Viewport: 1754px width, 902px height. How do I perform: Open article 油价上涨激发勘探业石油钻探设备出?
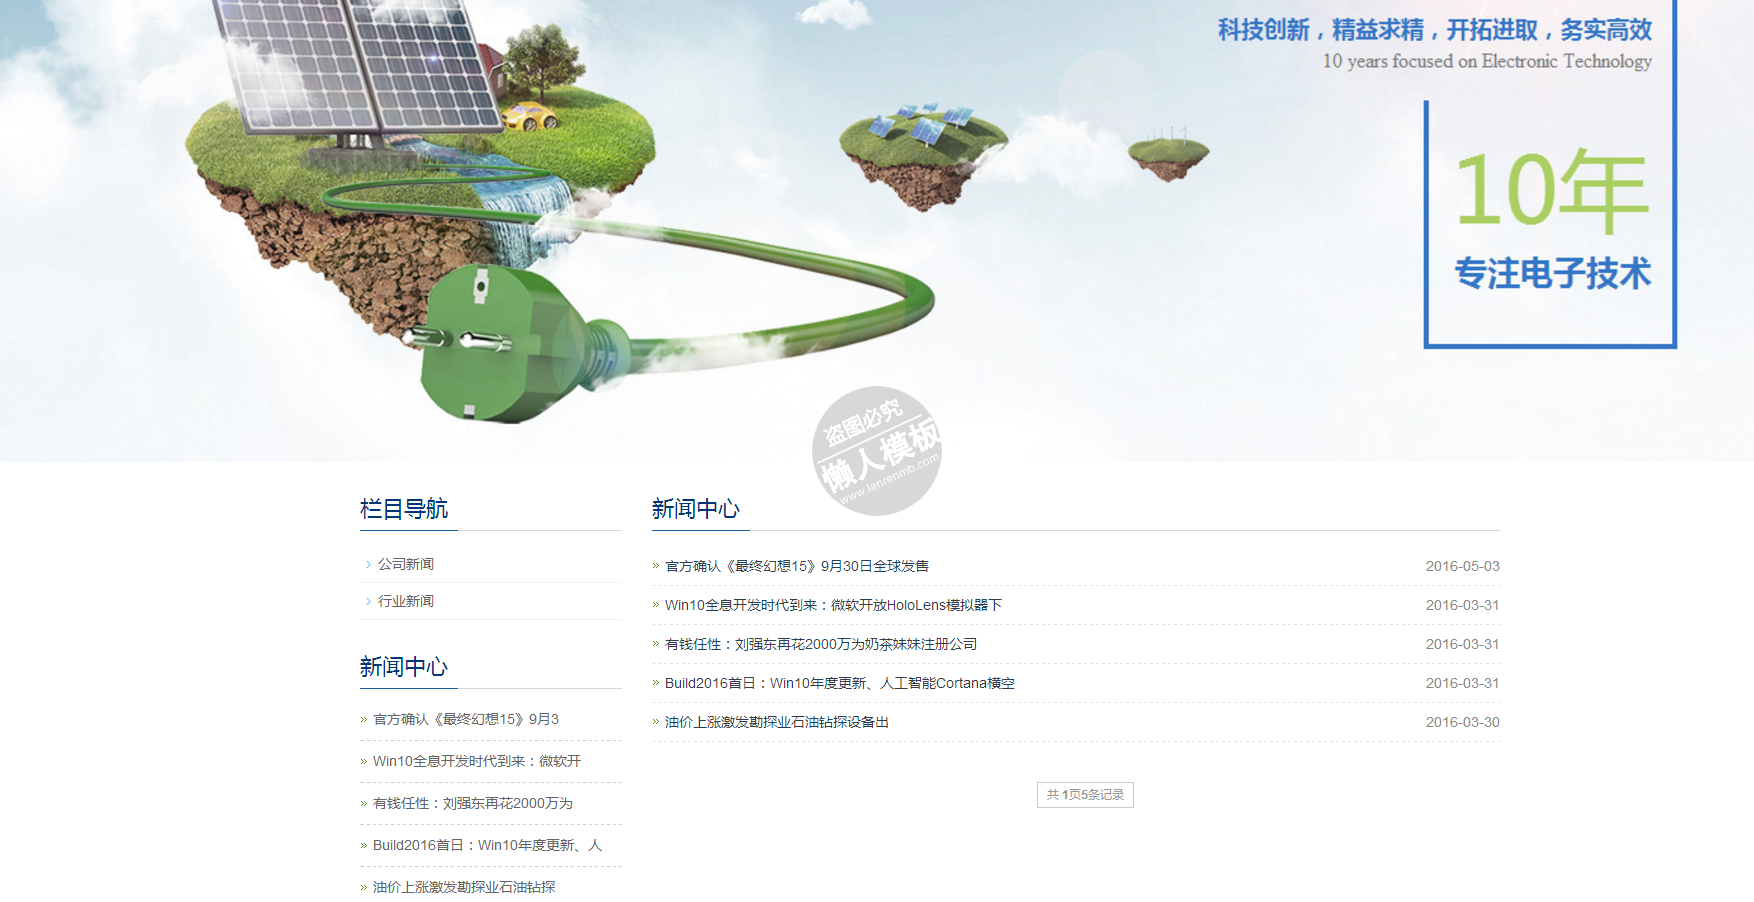pos(777,722)
